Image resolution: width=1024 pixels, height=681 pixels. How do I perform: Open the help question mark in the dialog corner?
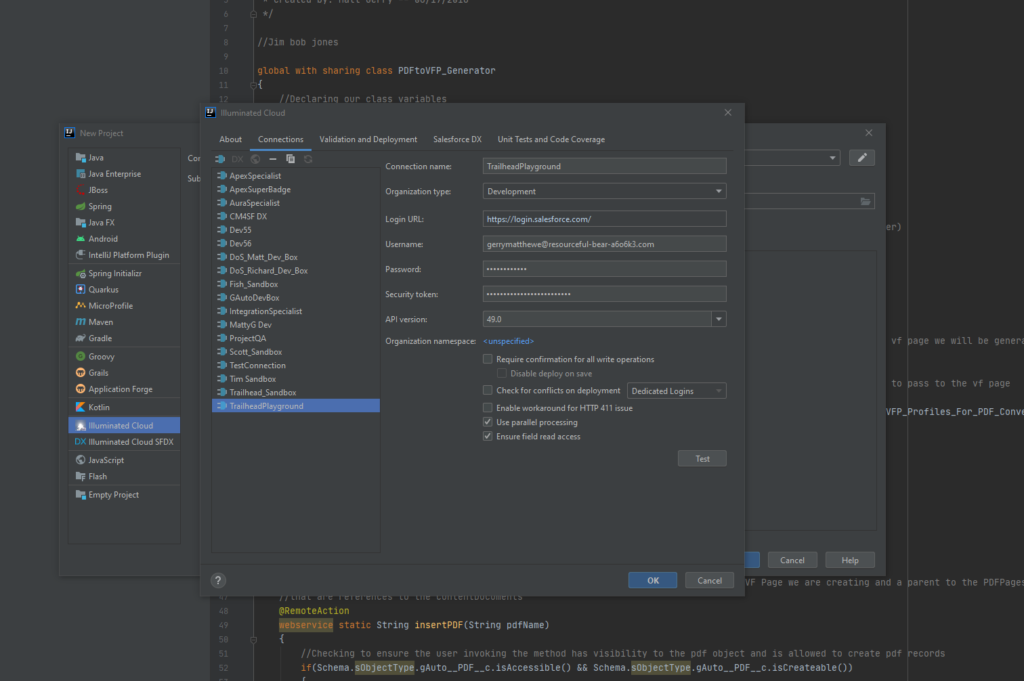pos(218,579)
